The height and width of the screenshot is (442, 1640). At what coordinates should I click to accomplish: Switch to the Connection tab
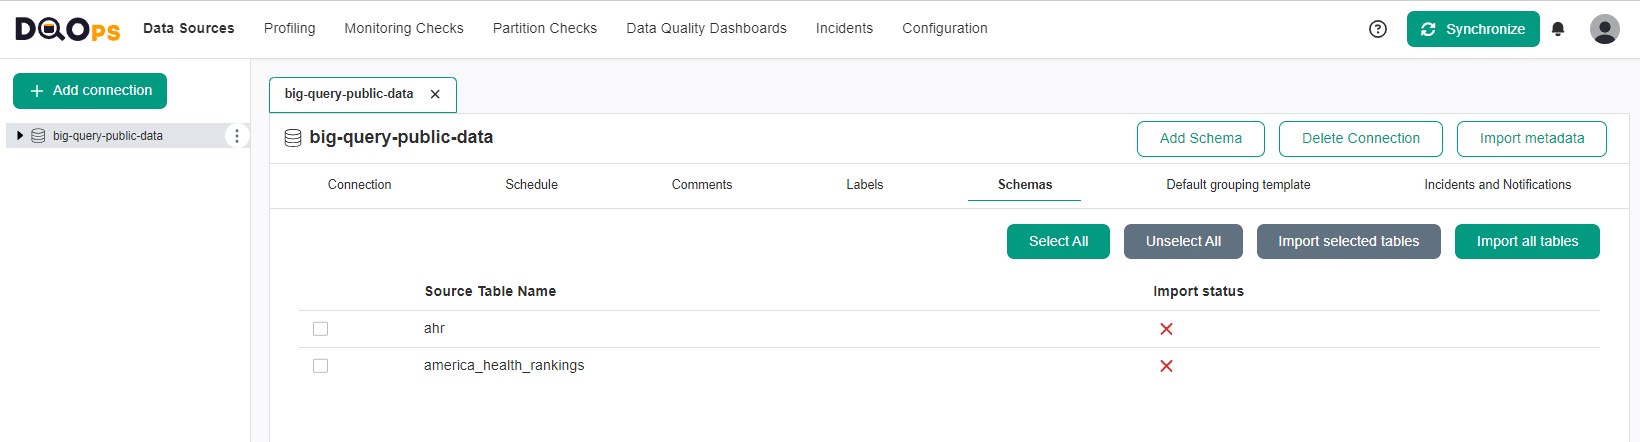tap(360, 185)
